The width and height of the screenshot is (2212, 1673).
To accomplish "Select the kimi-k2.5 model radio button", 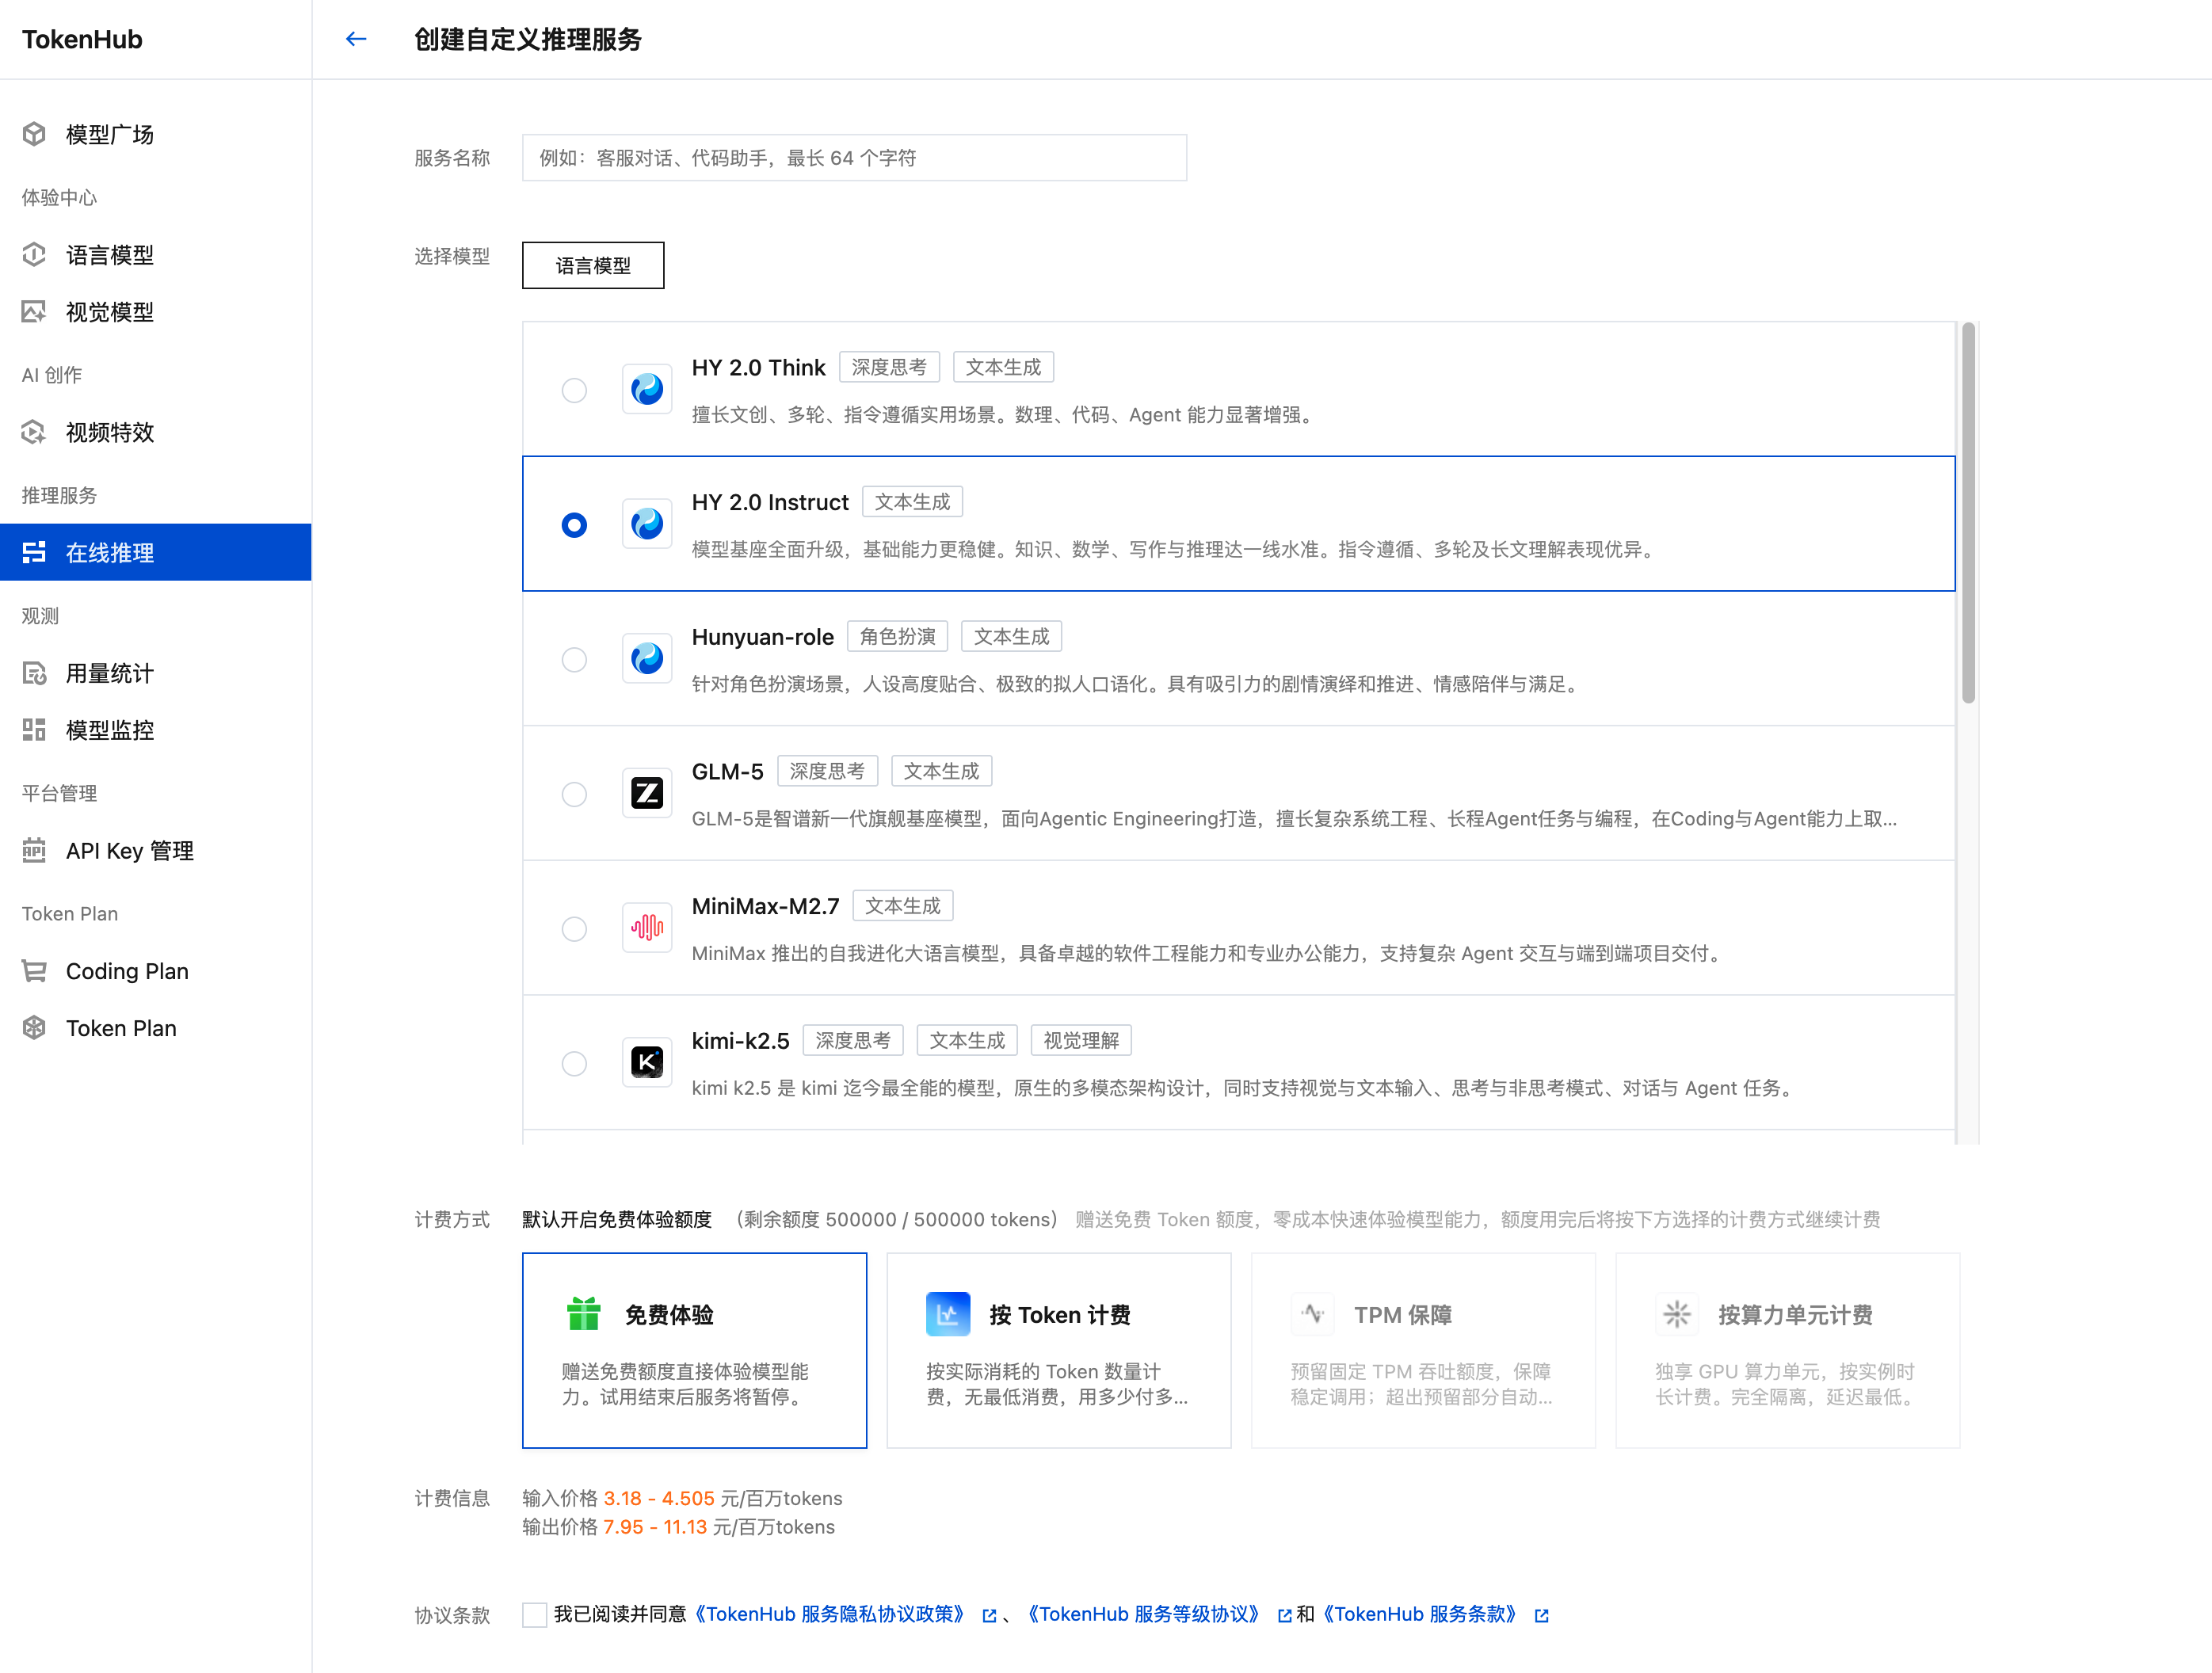I will [574, 1063].
